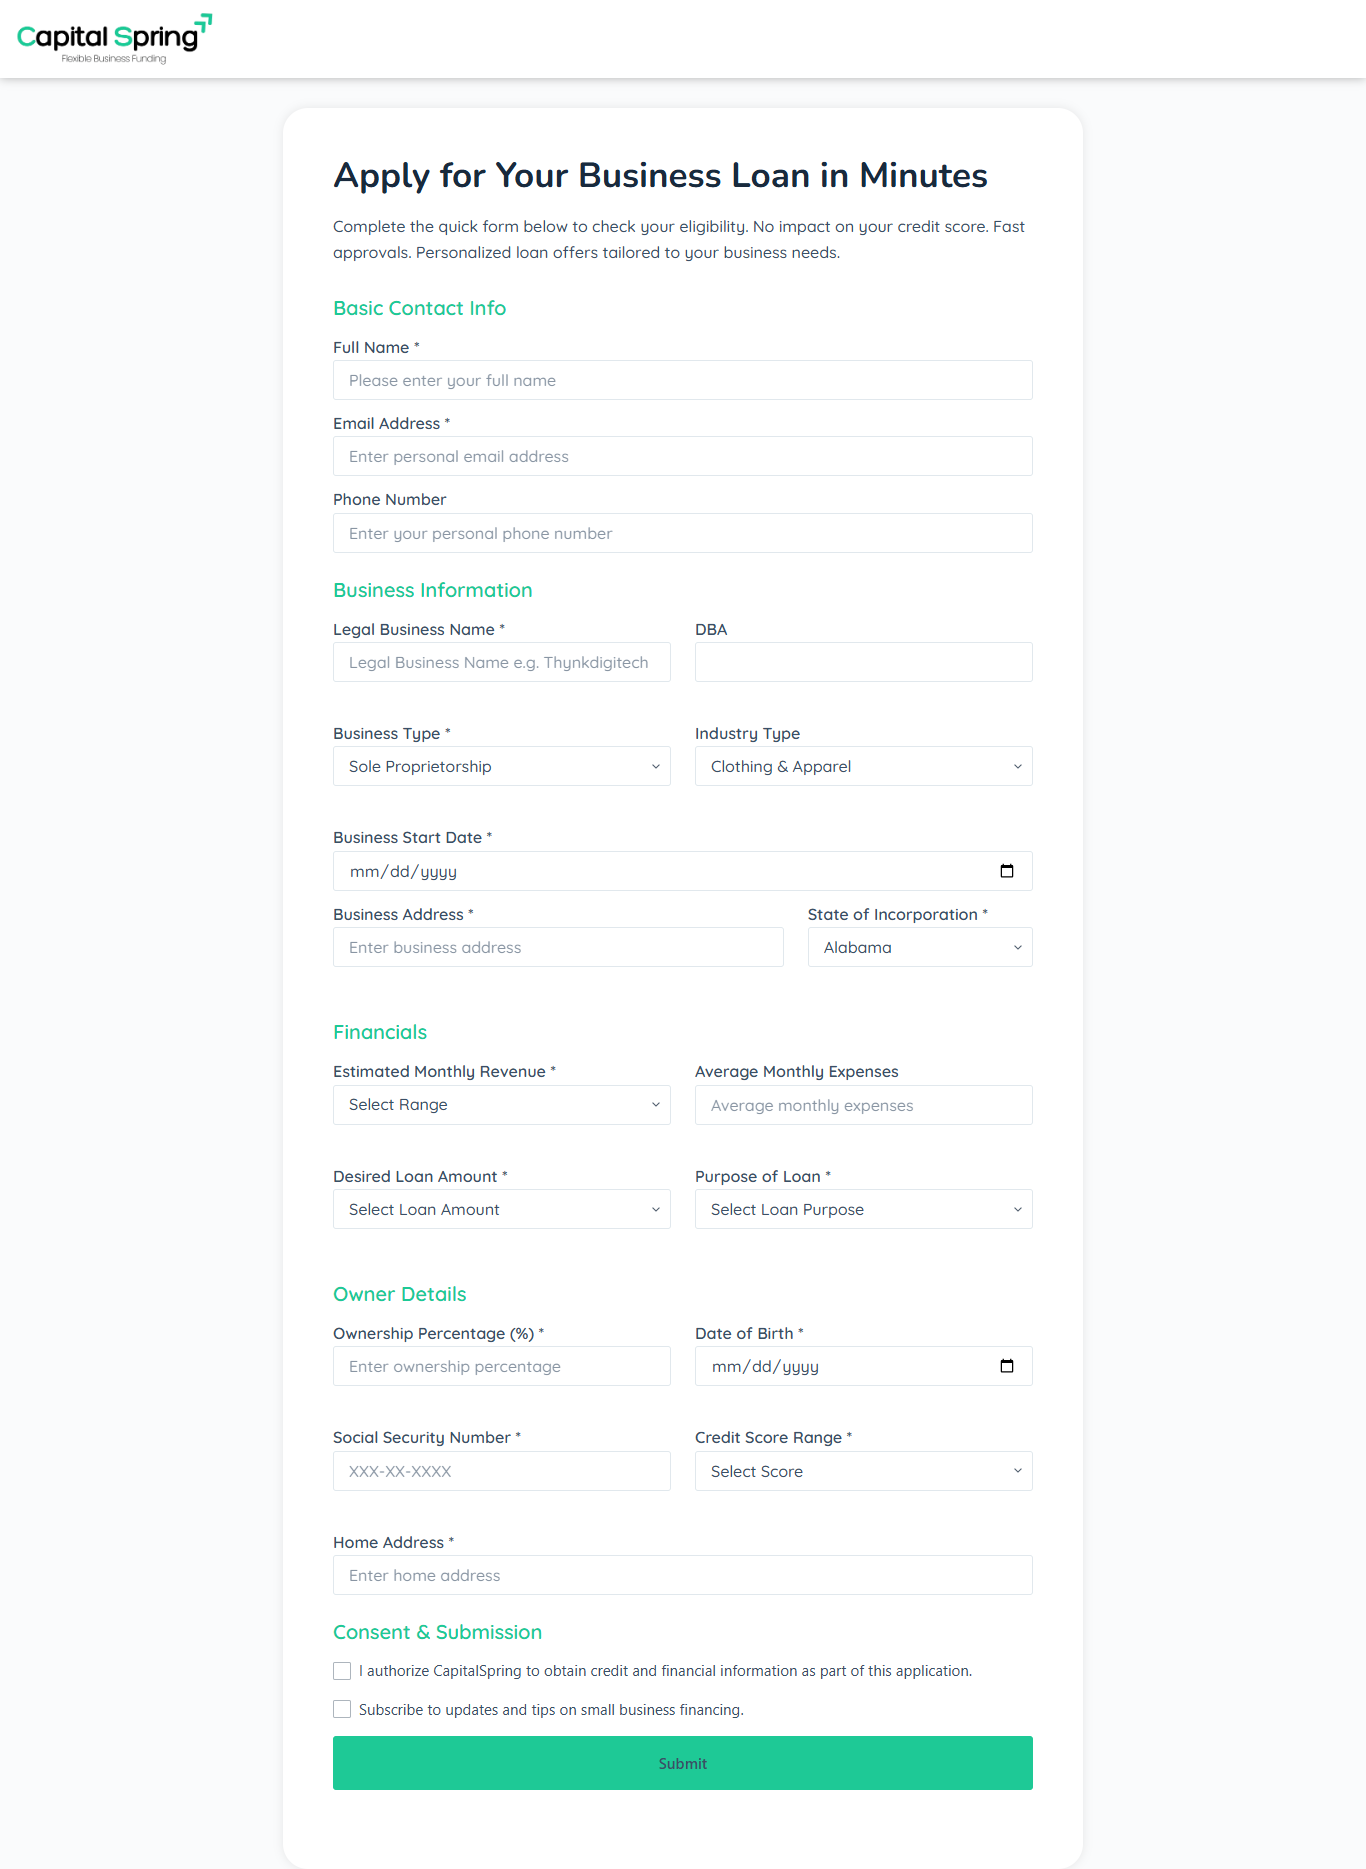Select the Home Address input
1366x1869 pixels.
pos(682,1575)
